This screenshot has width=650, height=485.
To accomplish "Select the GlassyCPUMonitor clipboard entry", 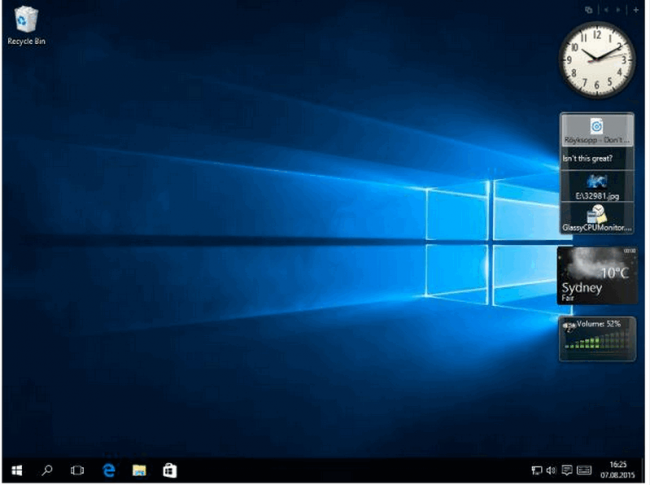I will [597, 218].
